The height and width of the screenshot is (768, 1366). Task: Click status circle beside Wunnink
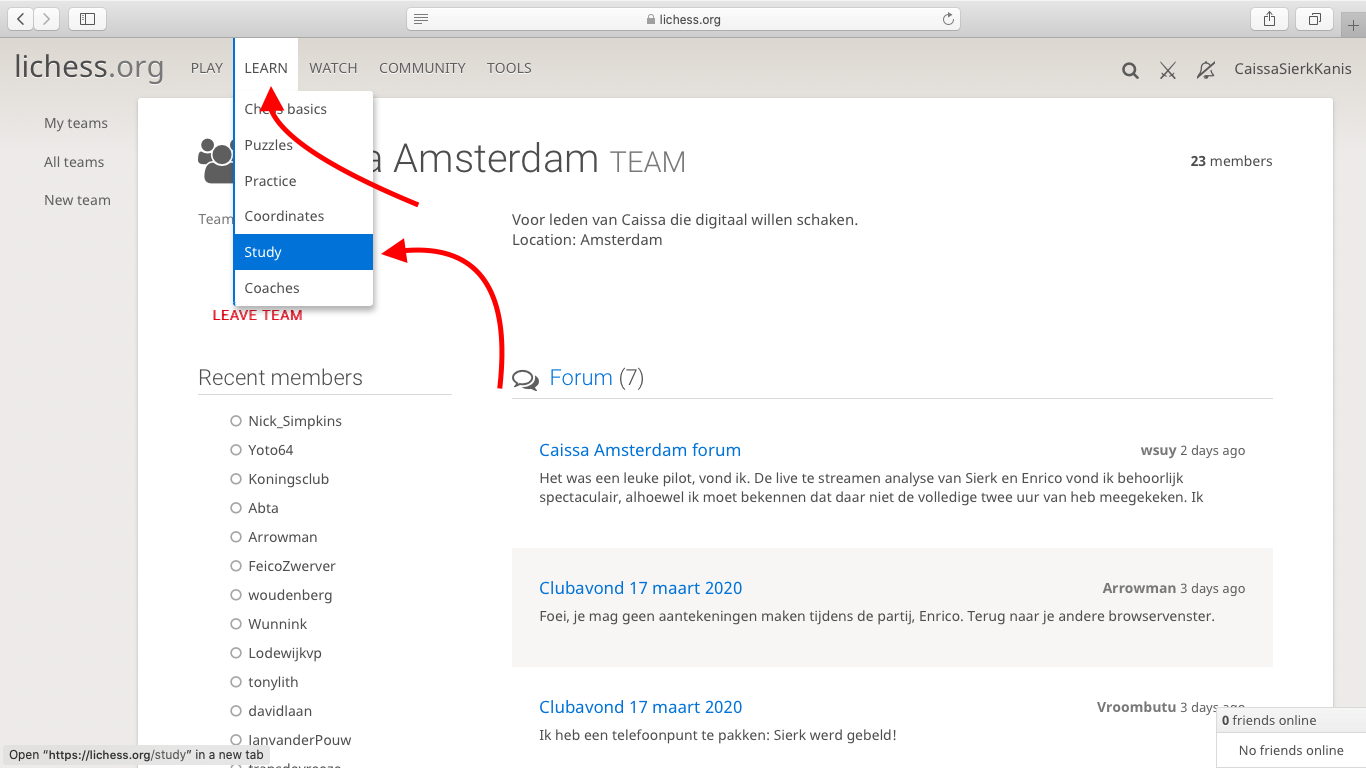coord(236,624)
